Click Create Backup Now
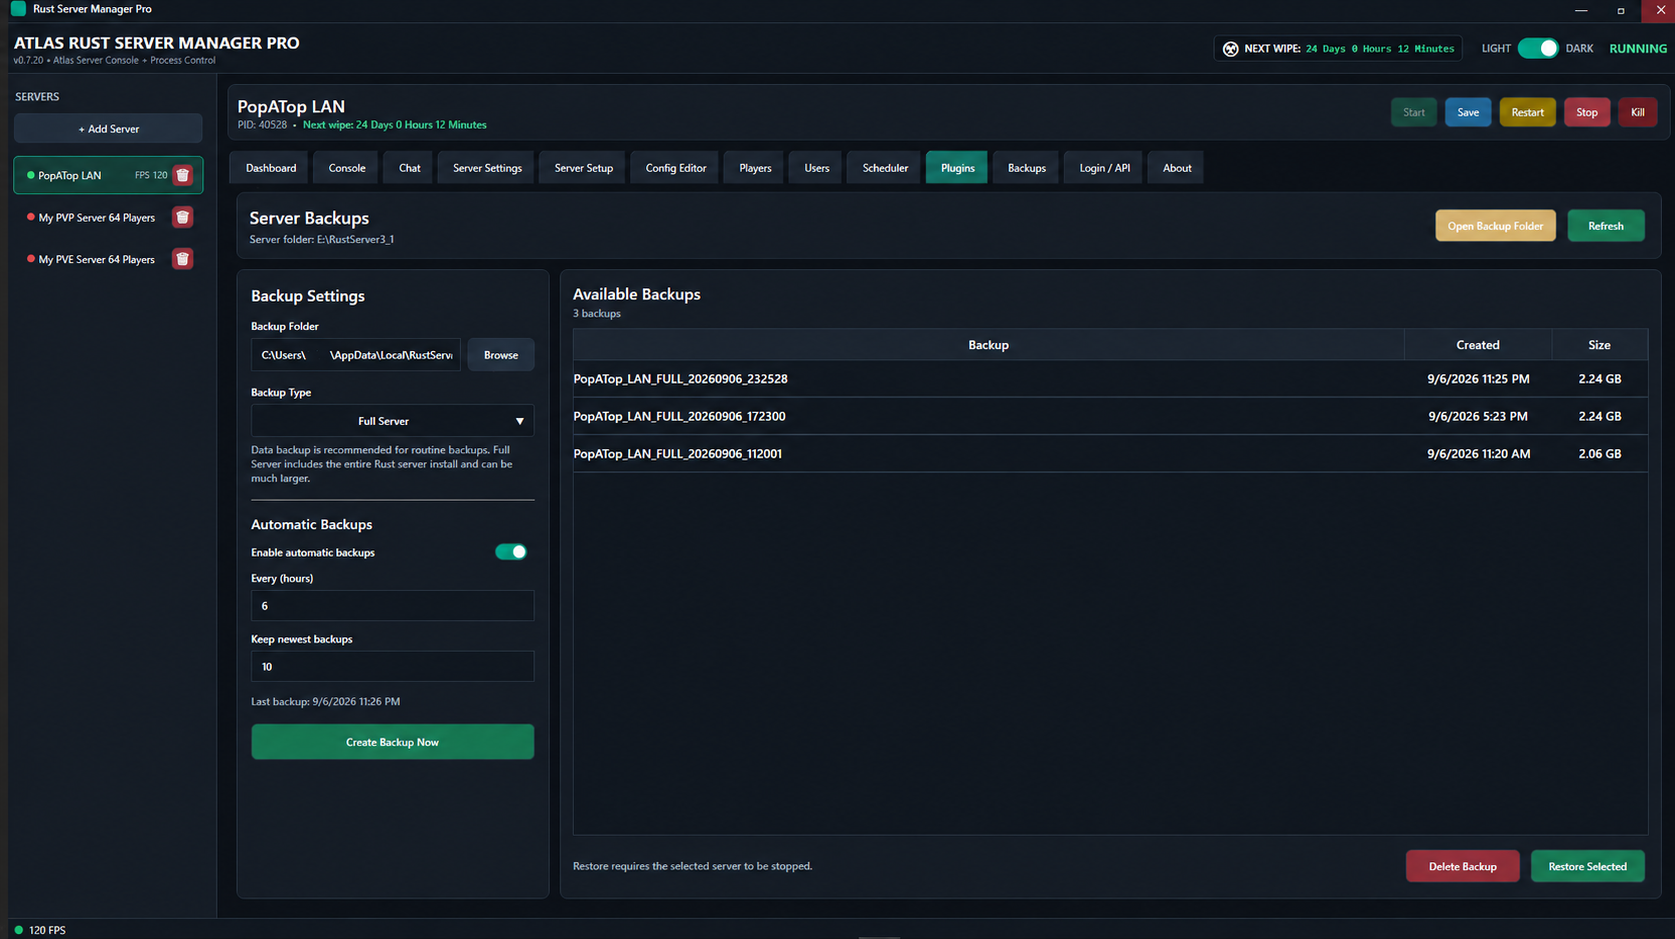 pyautogui.click(x=392, y=742)
